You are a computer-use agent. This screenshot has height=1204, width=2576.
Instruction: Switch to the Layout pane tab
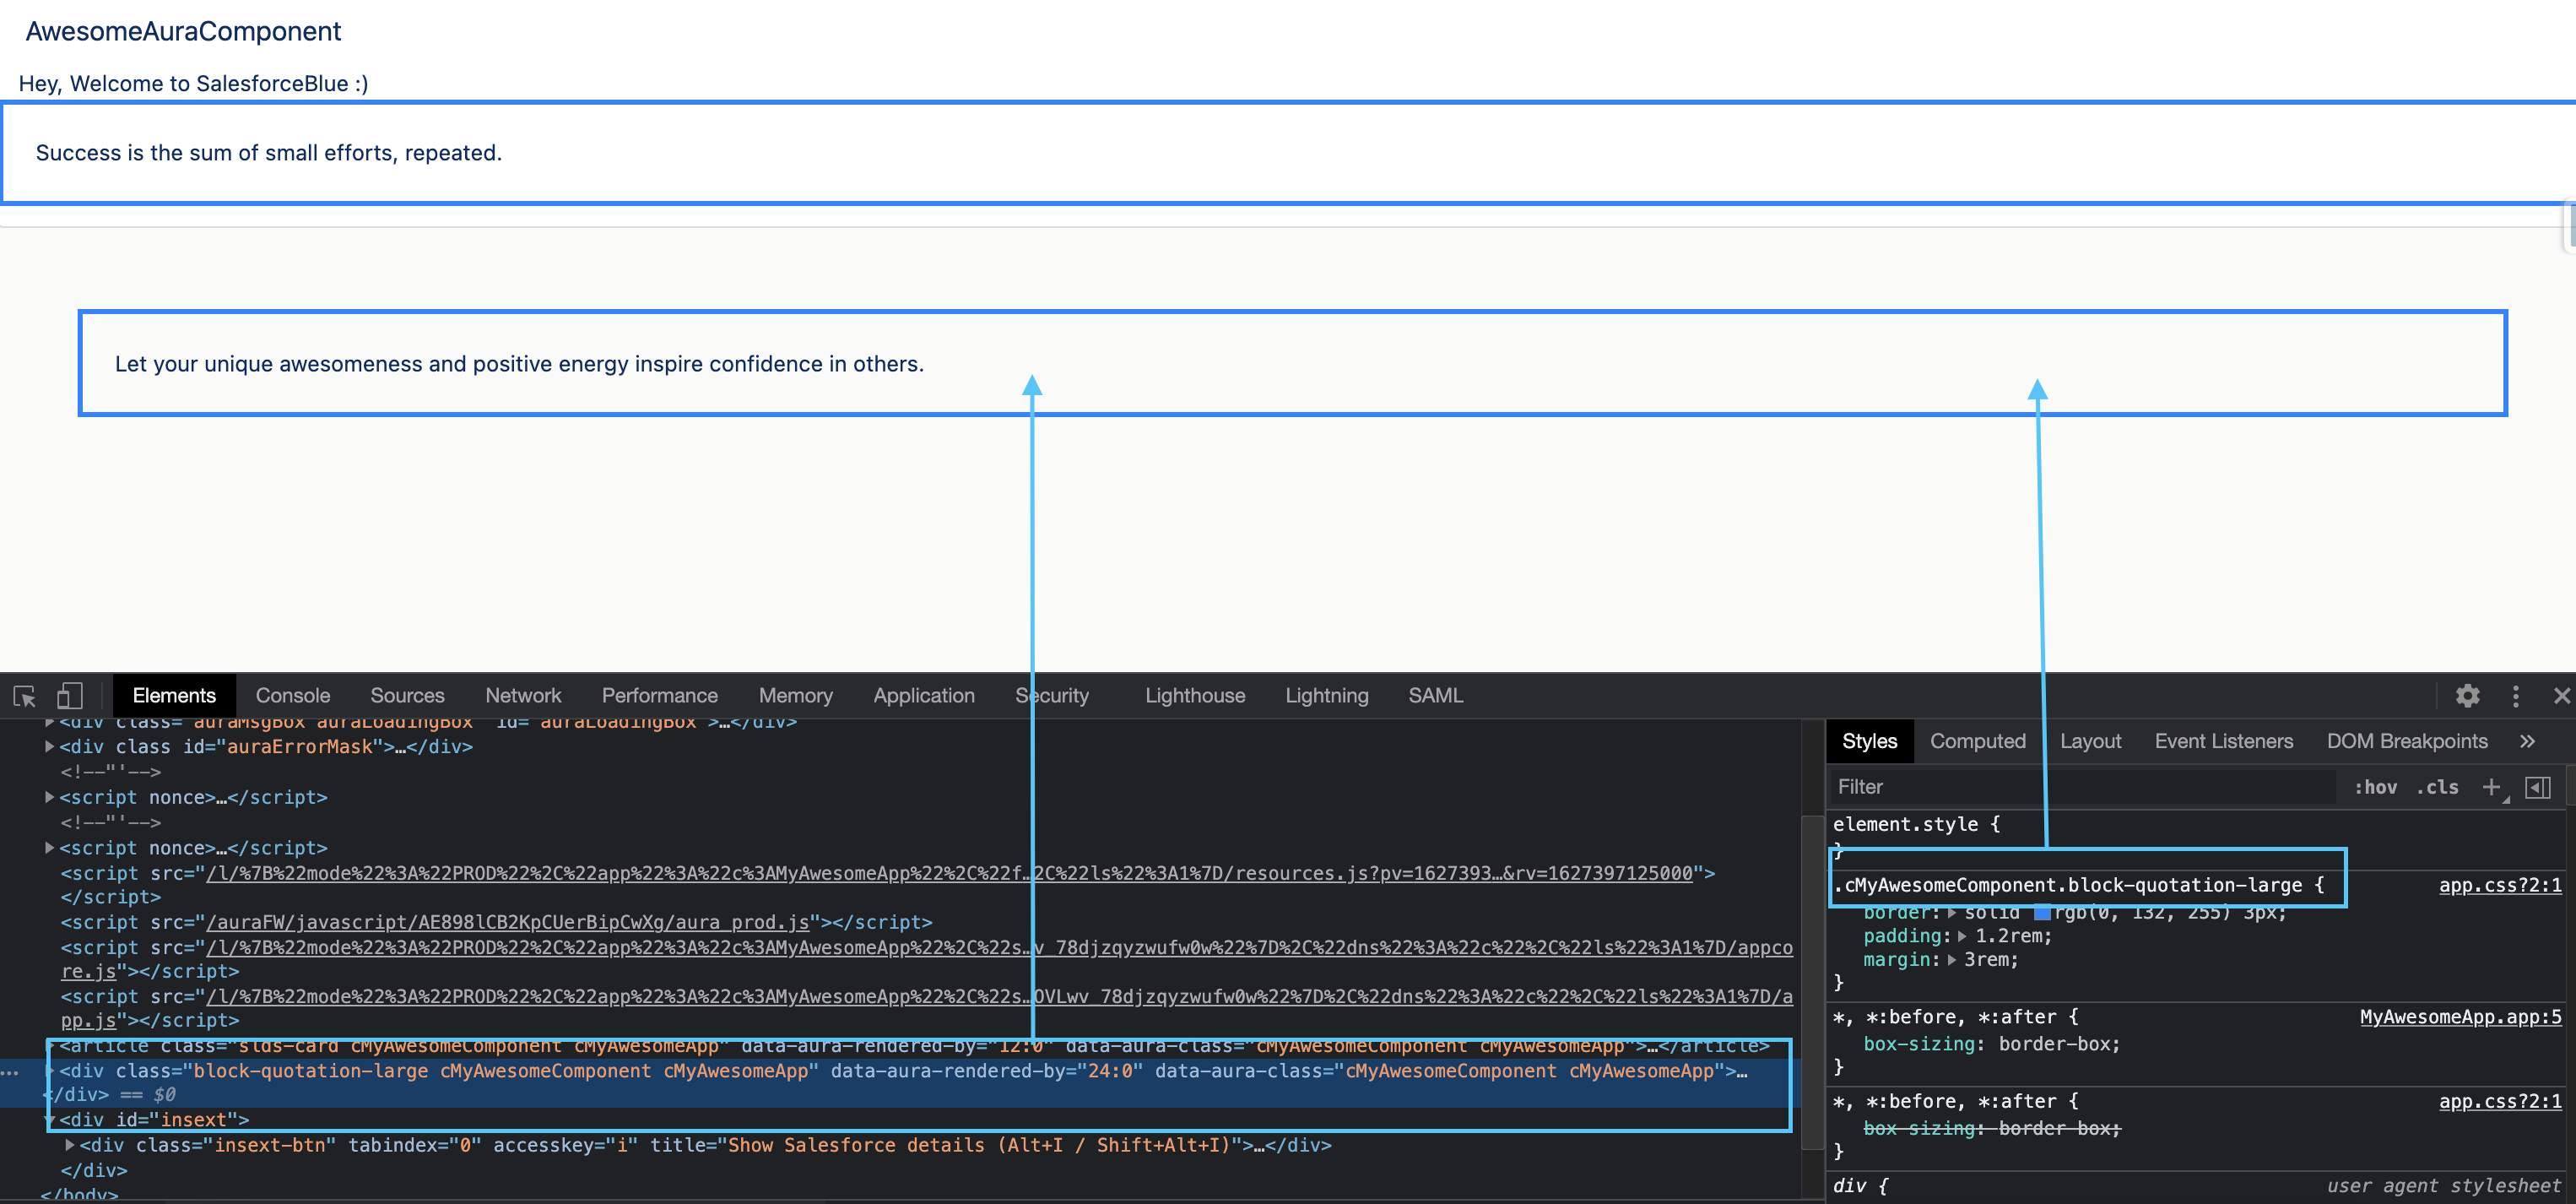point(2090,741)
